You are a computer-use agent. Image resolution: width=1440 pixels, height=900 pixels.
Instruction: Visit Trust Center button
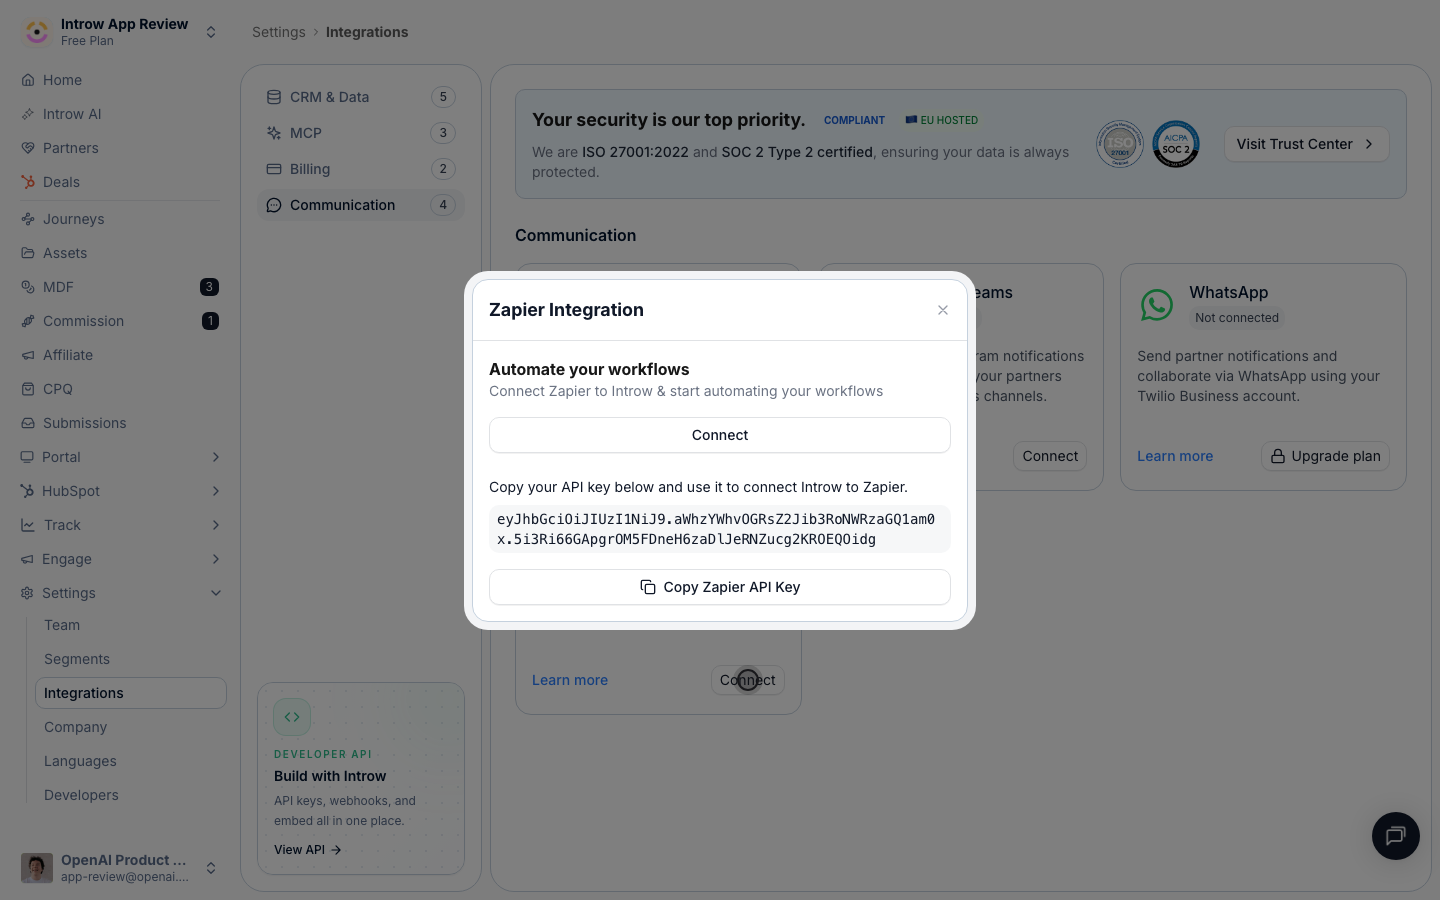pyautogui.click(x=1306, y=144)
